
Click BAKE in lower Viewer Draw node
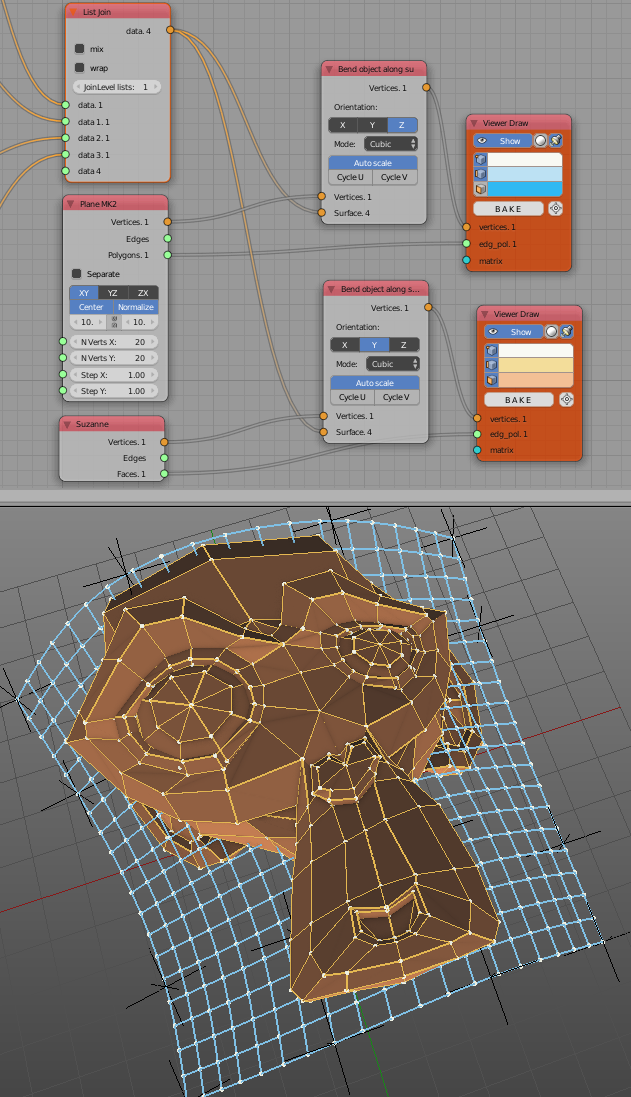coord(519,399)
